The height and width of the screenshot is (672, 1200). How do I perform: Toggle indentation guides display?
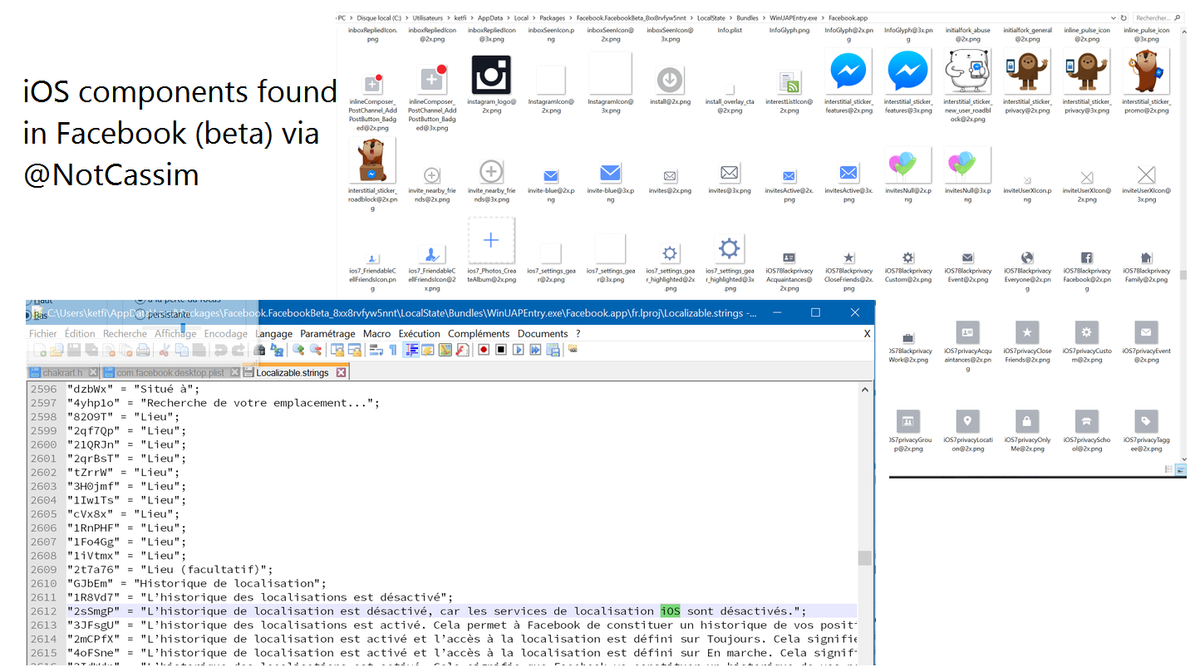click(x=411, y=350)
